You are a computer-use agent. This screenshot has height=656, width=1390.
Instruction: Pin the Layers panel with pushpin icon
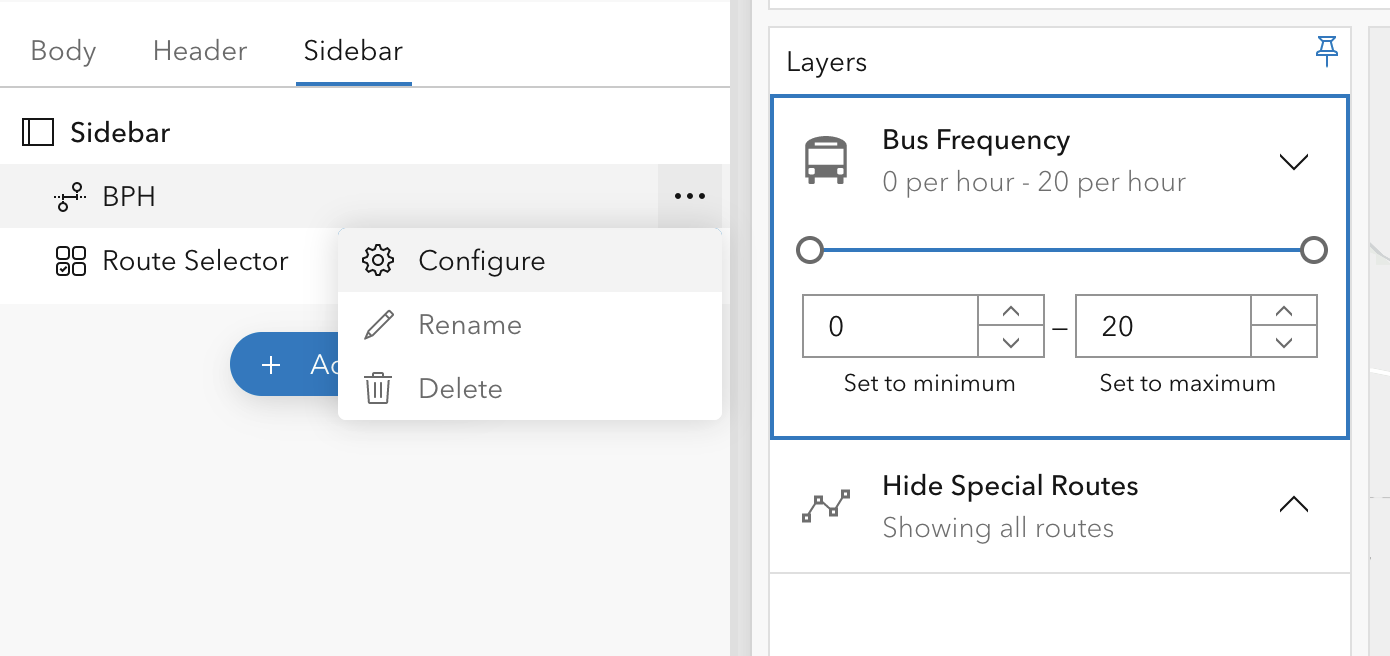coord(1327,51)
